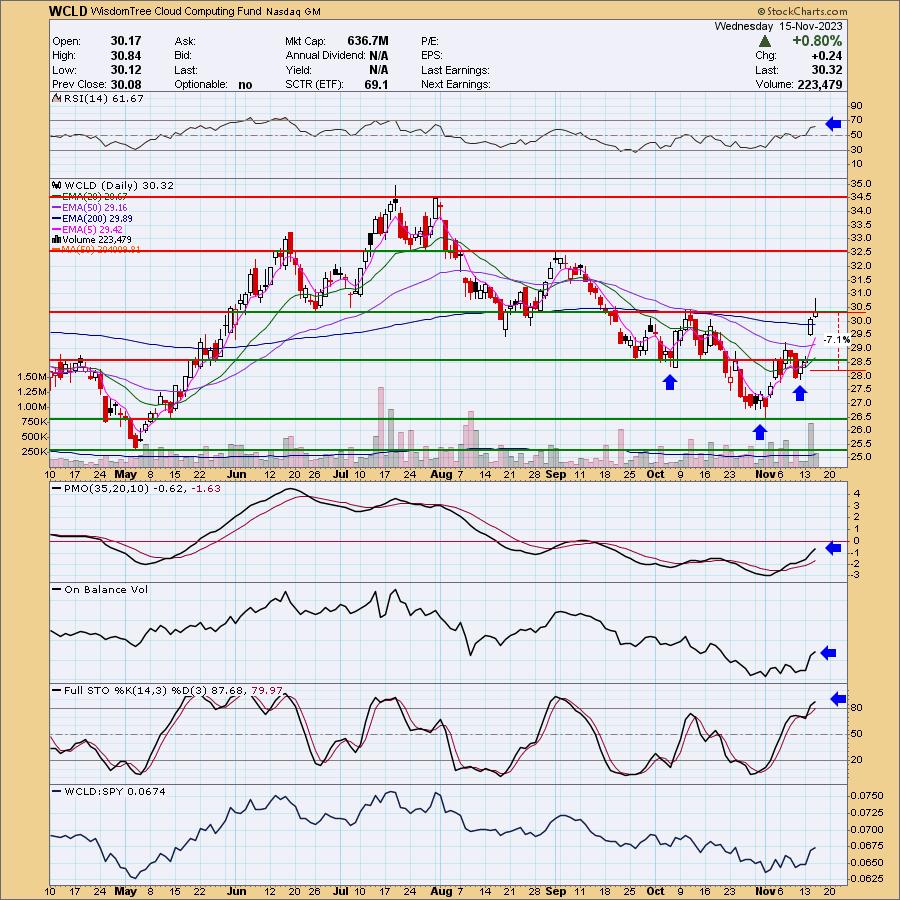The image size is (900, 900).
Task: Click the 1.50M volume axis label
Action: pyautogui.click(x=33, y=377)
